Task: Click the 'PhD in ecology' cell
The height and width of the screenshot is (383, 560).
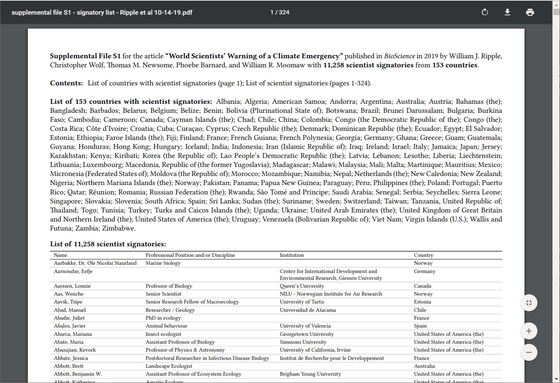Action: [x=163, y=318]
